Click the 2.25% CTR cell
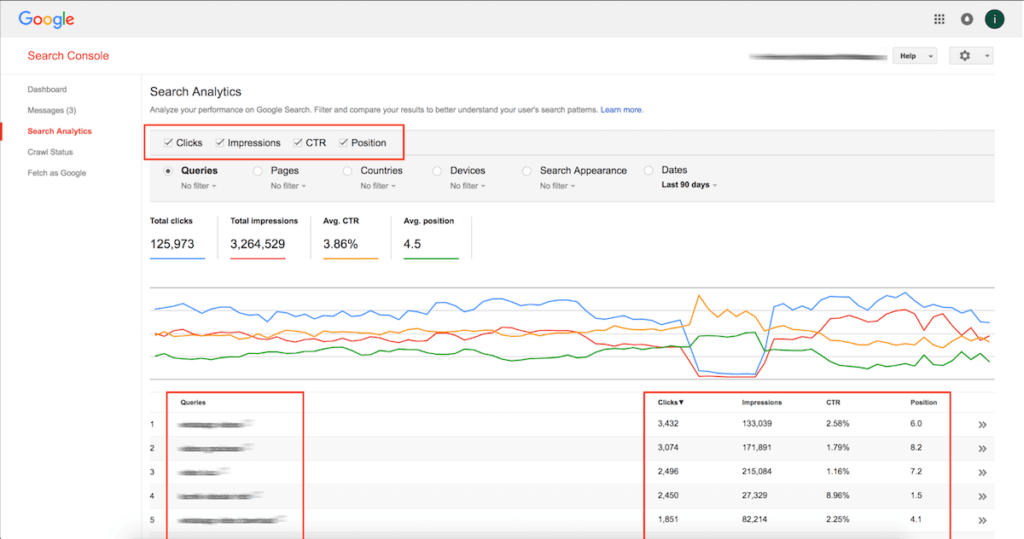 [x=838, y=520]
